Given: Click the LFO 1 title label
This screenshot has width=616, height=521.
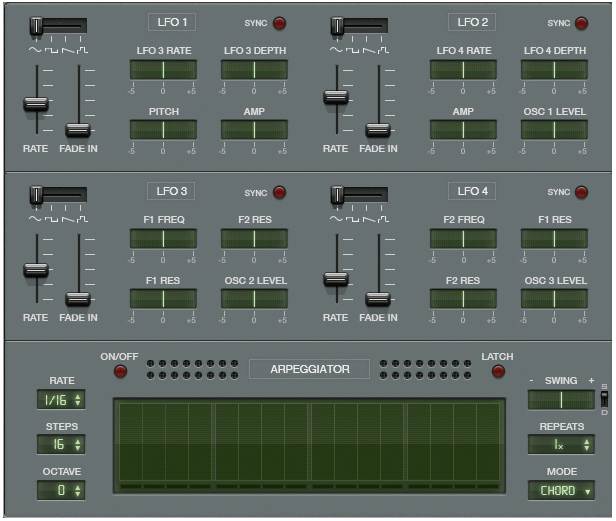Looking at the screenshot, I should [x=172, y=22].
